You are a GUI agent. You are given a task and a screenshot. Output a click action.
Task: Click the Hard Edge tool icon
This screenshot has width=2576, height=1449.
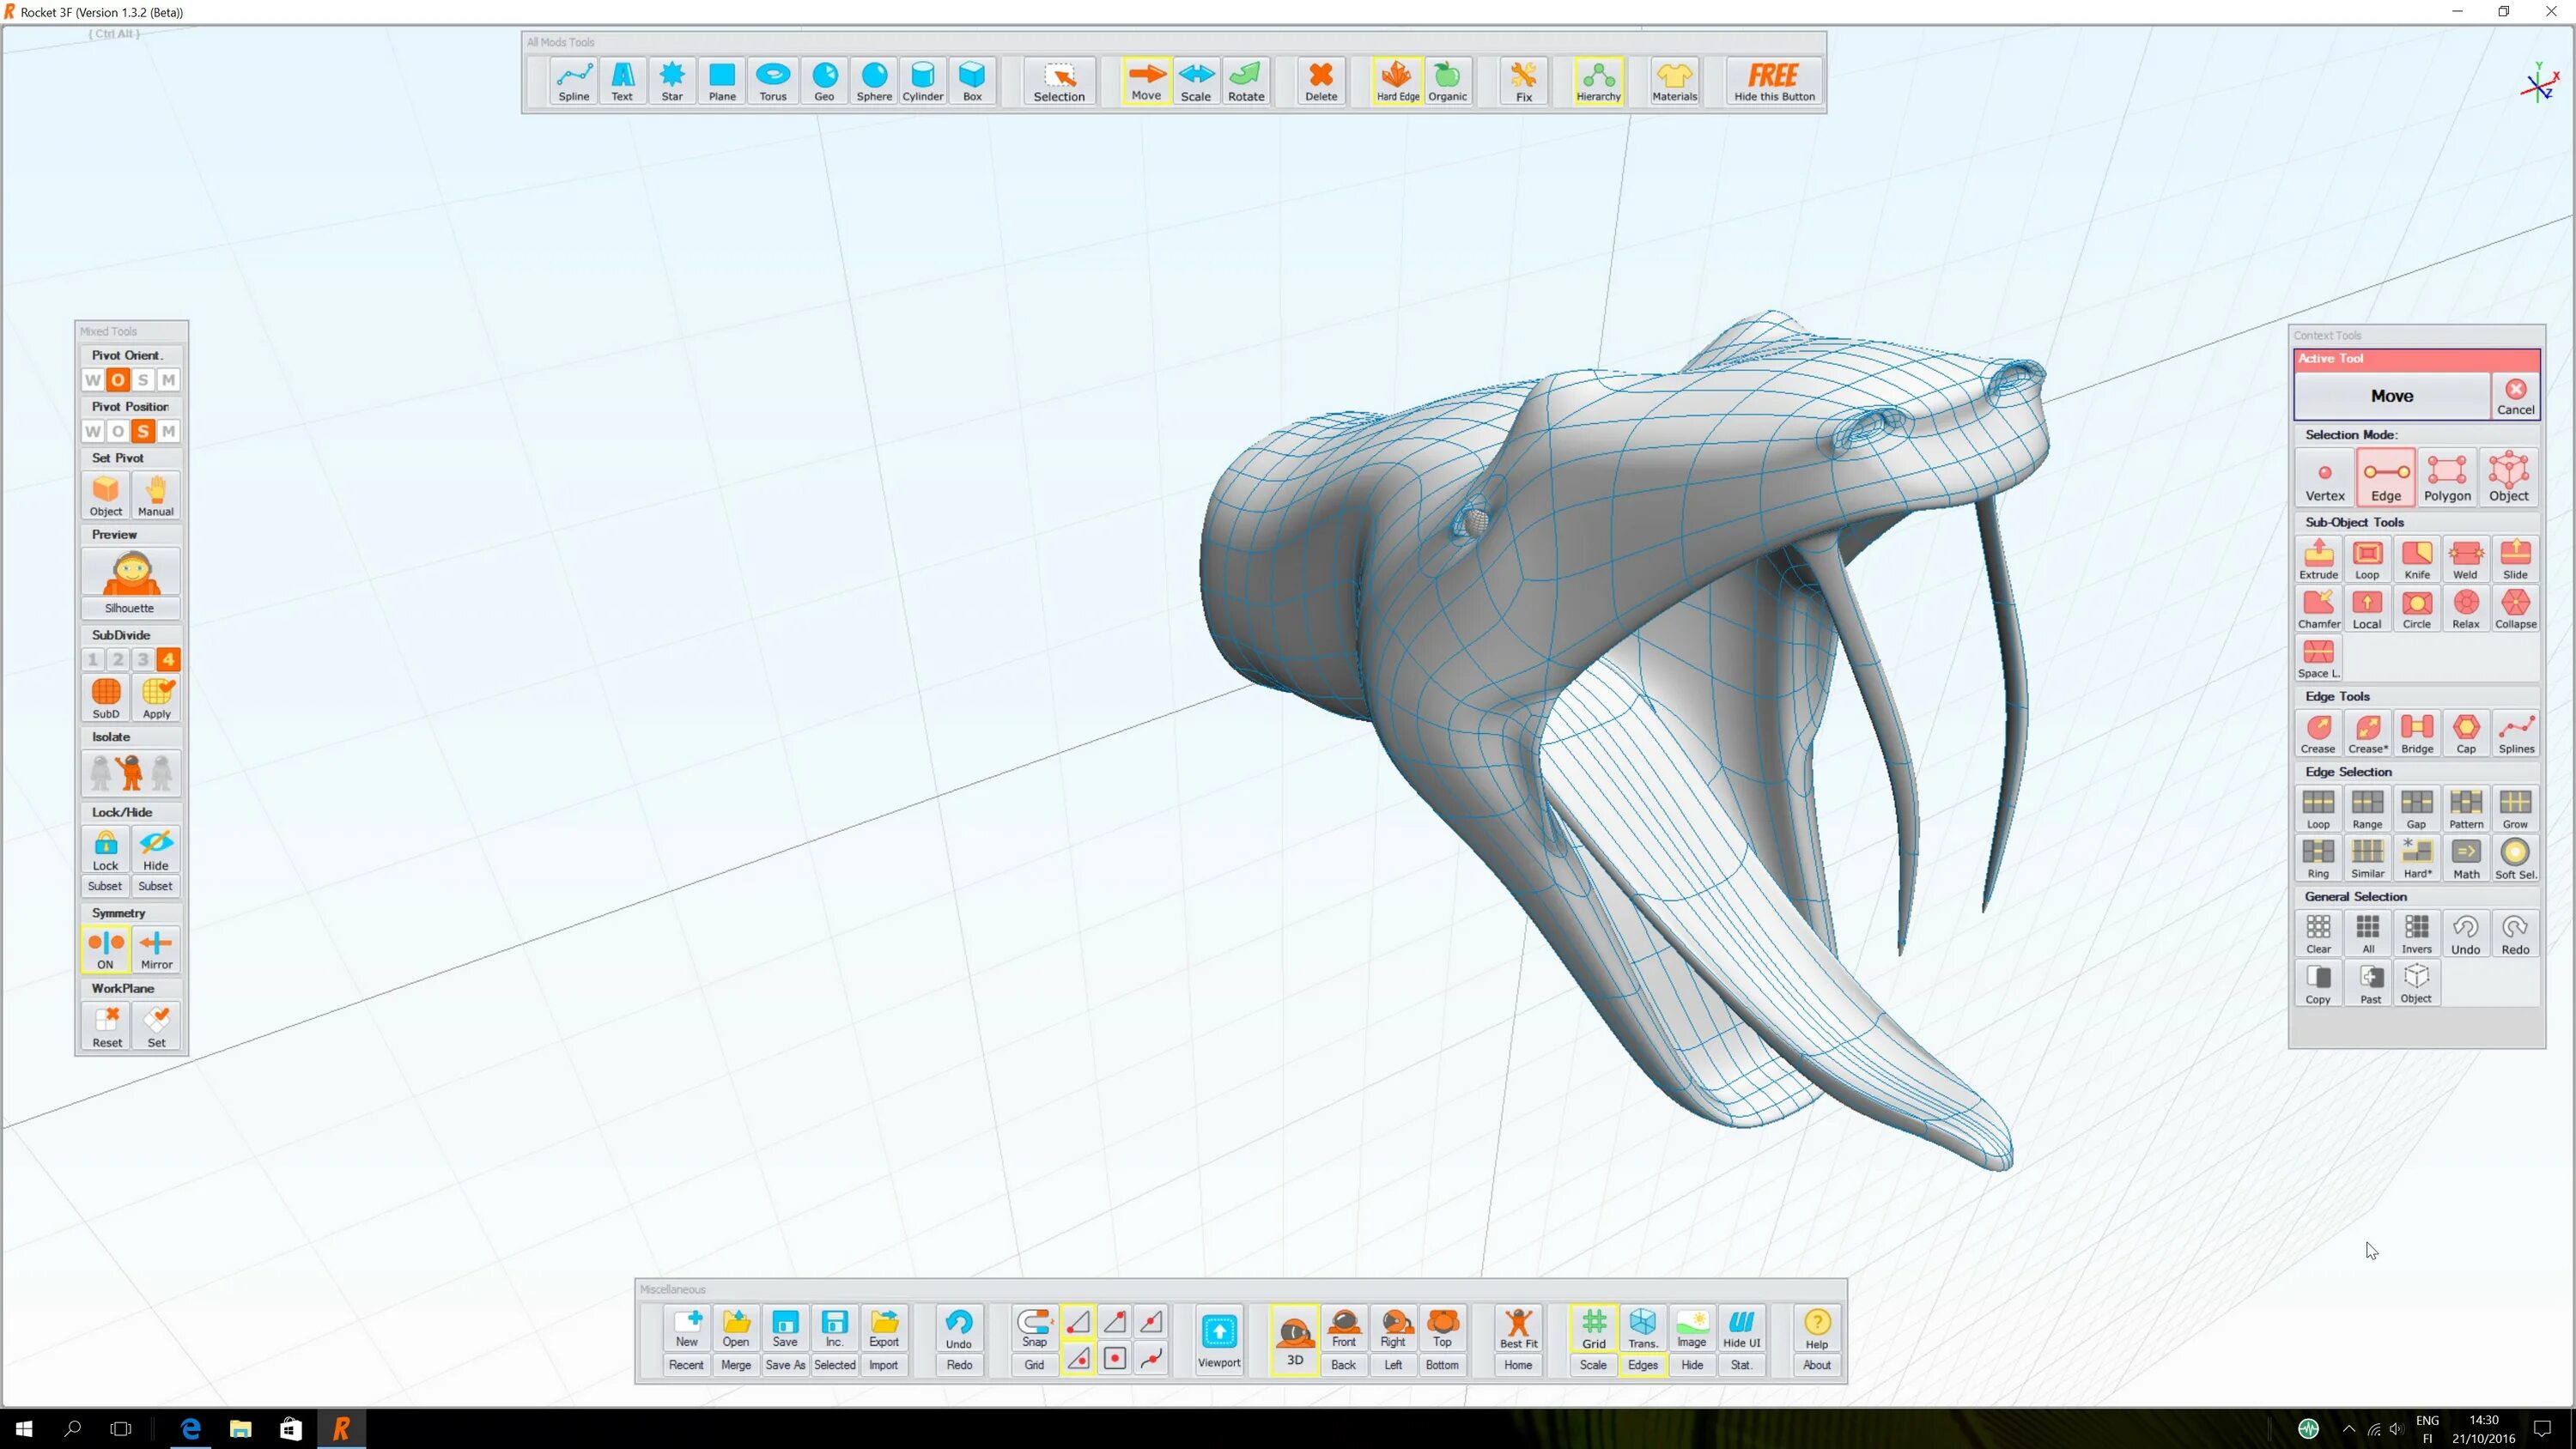1397,80
